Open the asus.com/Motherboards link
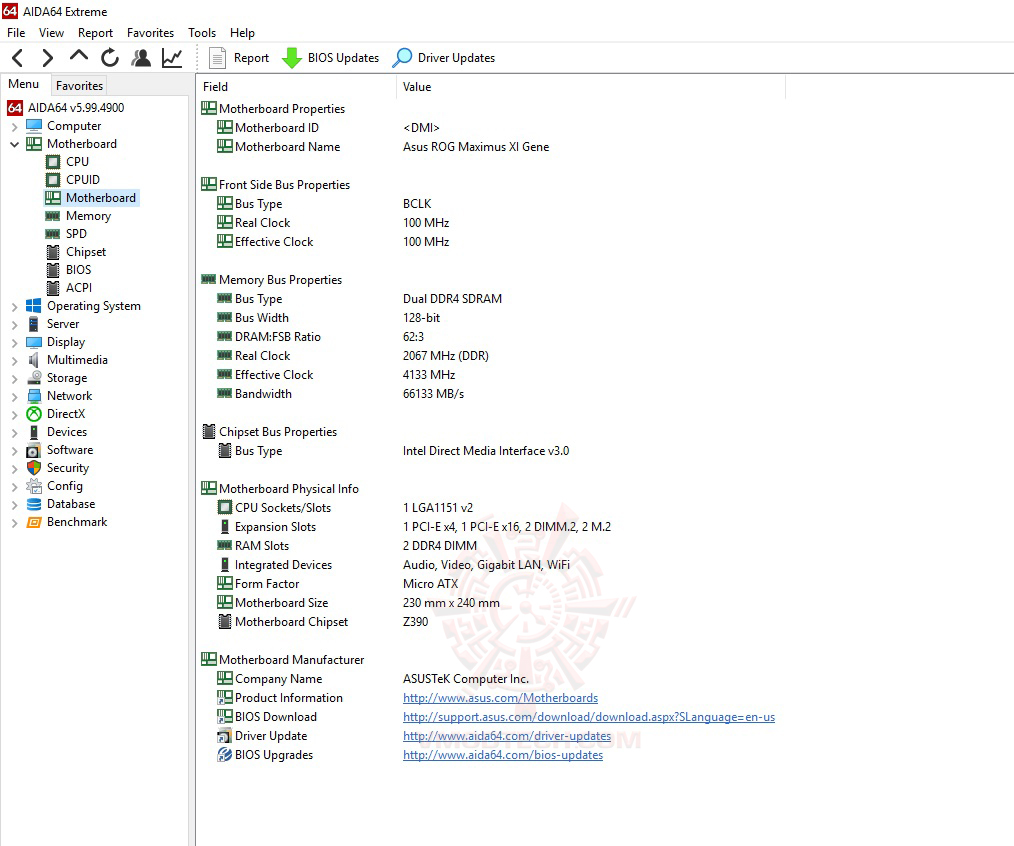 pyautogui.click(x=501, y=698)
